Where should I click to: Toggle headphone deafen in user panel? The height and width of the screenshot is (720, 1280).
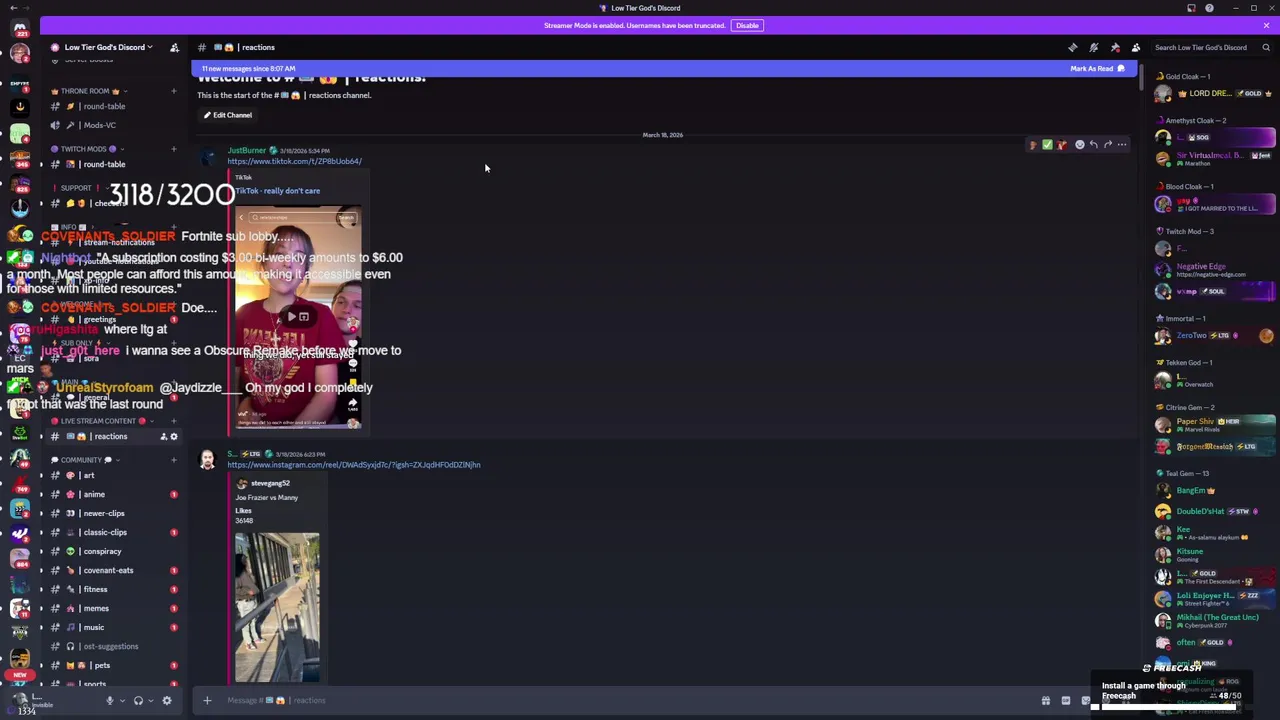[x=138, y=701]
